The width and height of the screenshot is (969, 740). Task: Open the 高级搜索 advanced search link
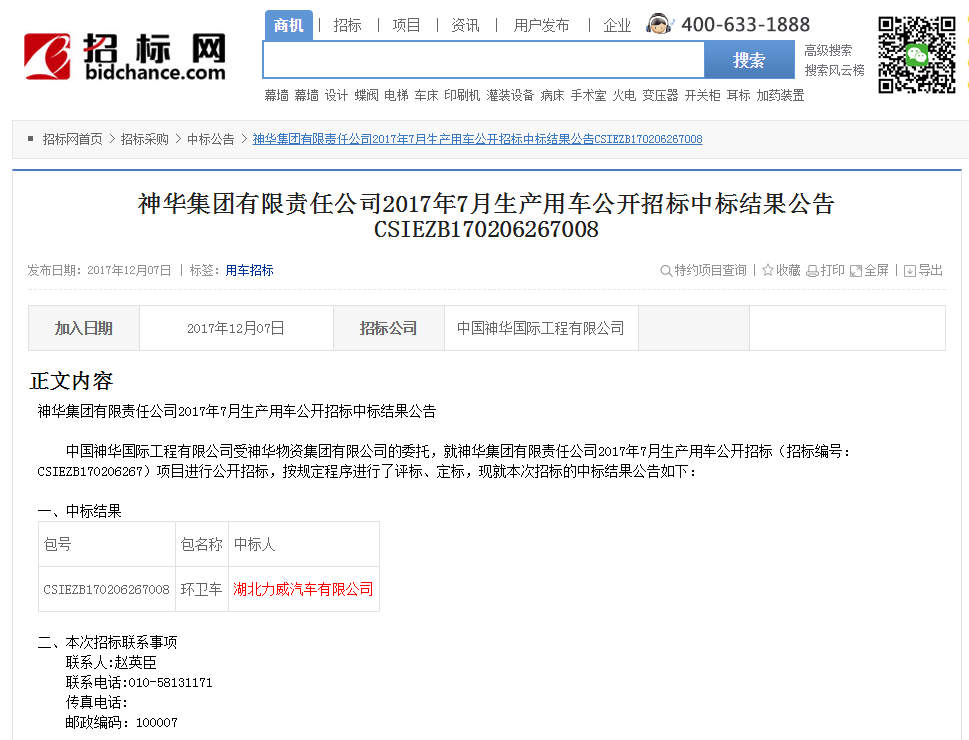click(x=828, y=50)
